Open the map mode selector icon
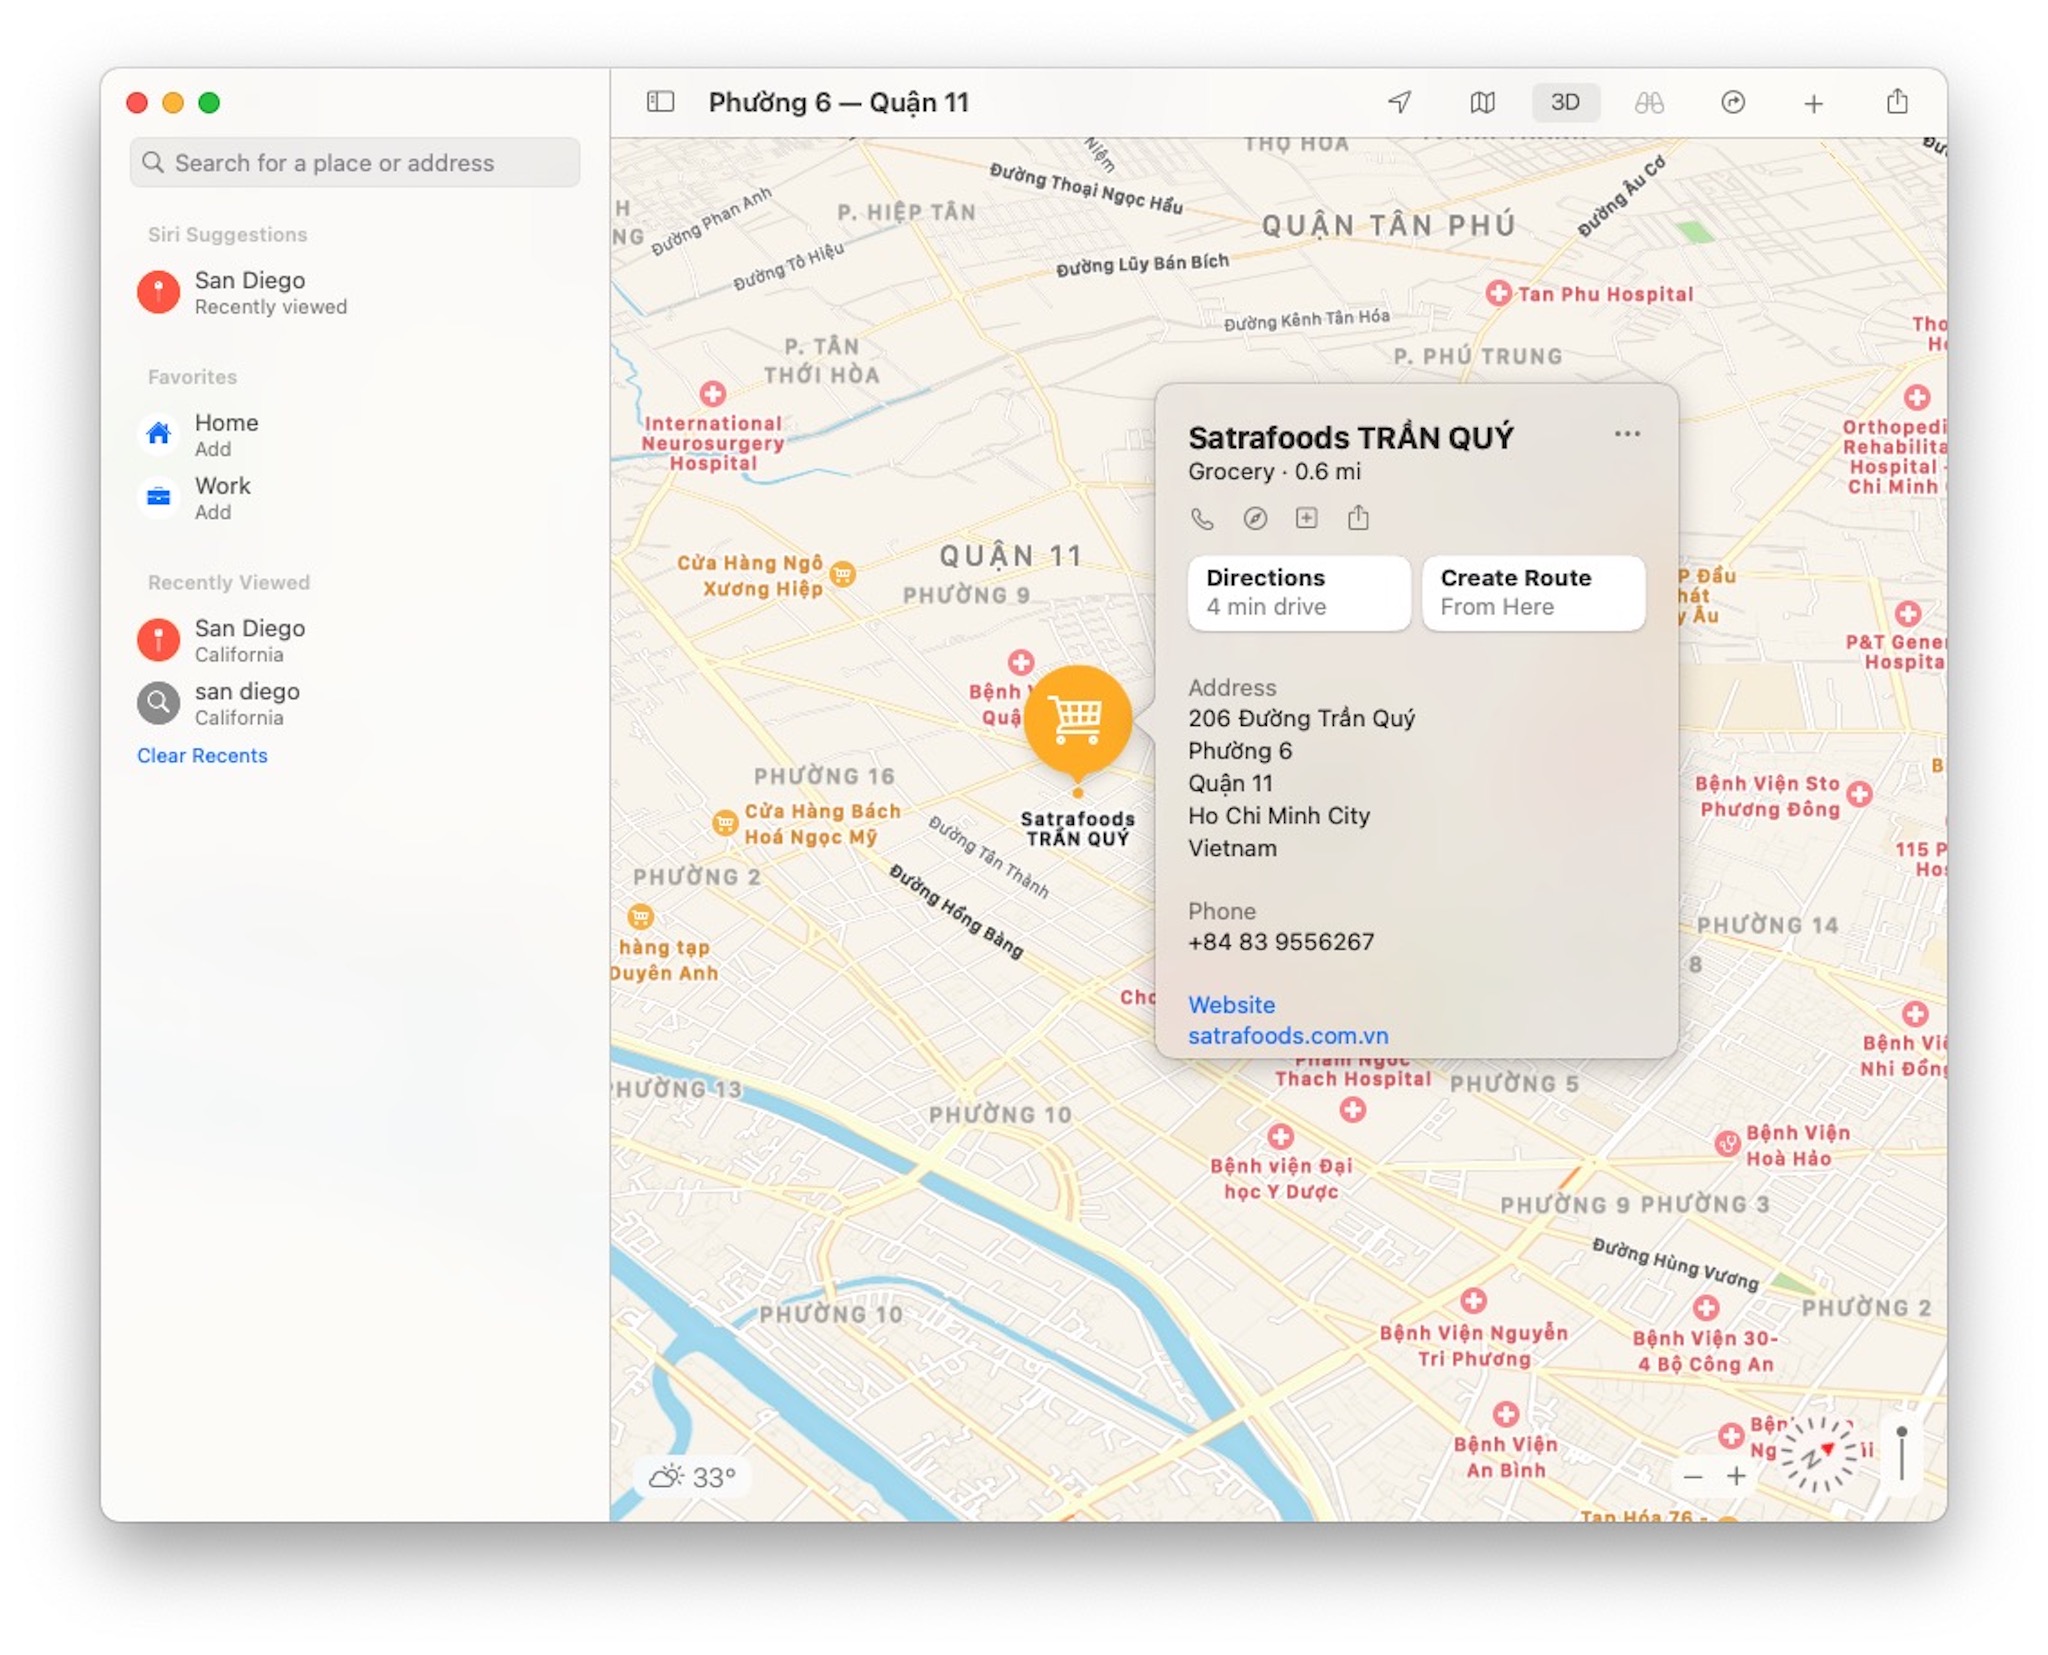 1482,102
